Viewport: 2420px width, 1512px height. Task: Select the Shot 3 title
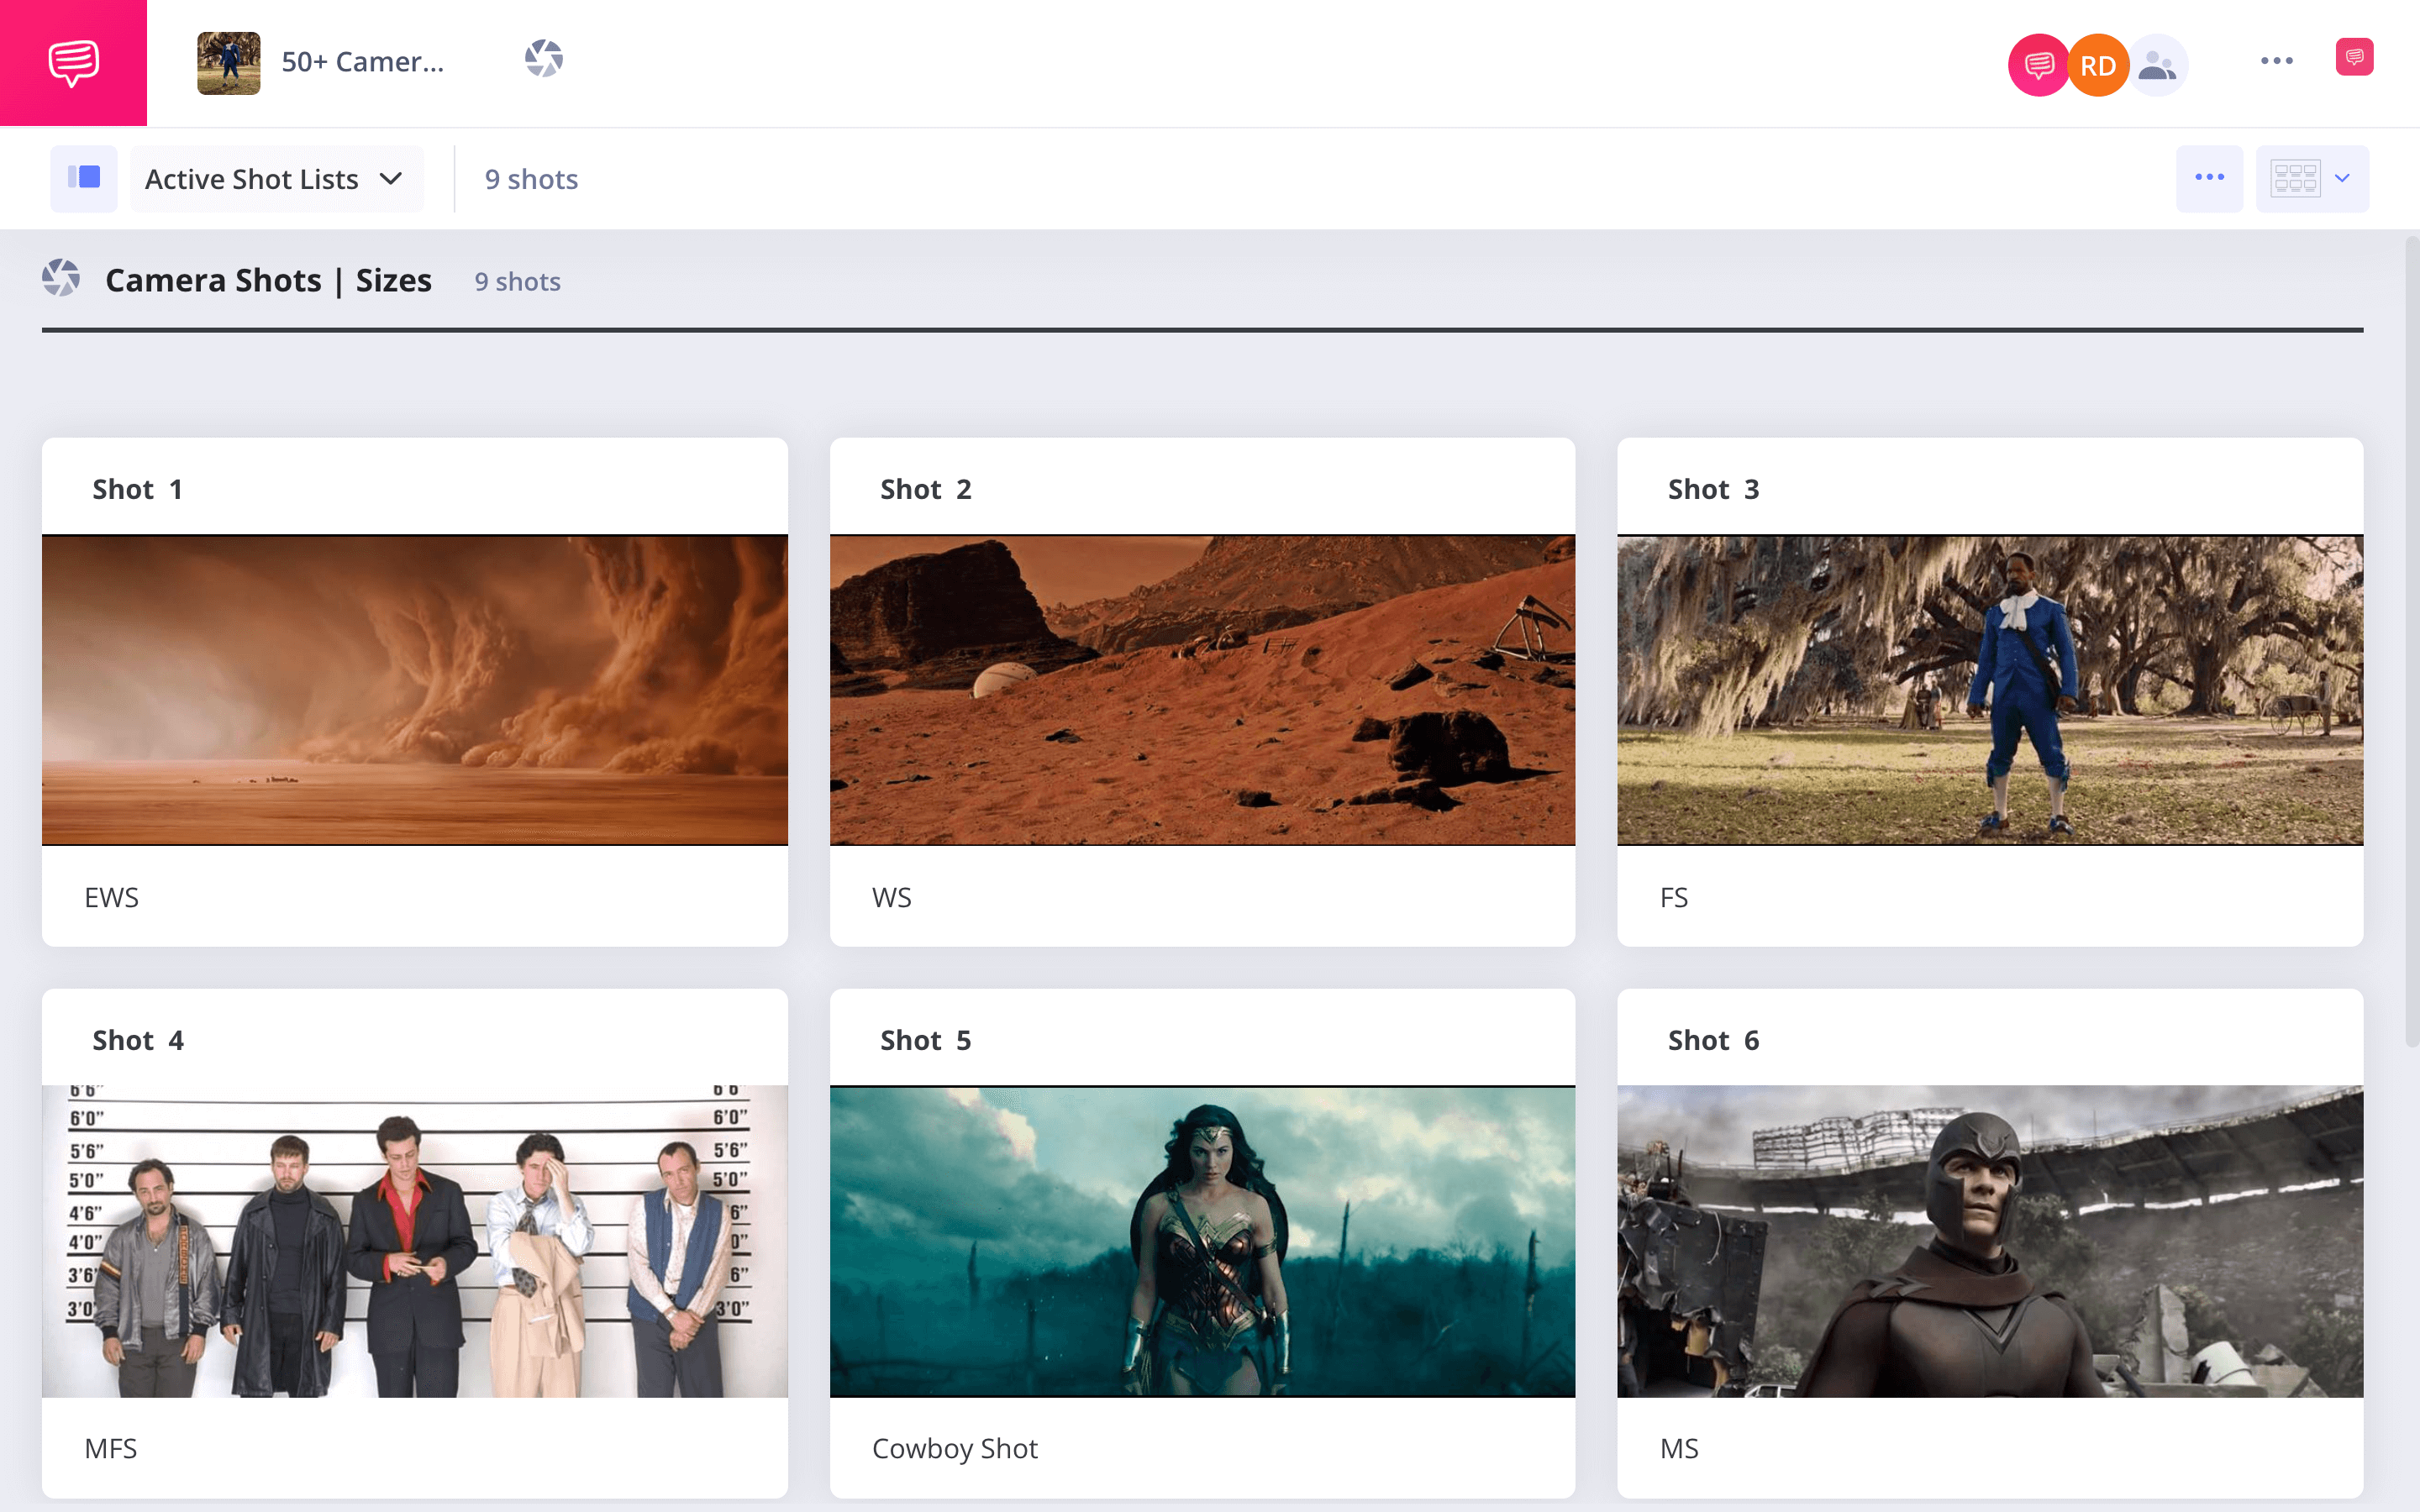coord(1713,488)
